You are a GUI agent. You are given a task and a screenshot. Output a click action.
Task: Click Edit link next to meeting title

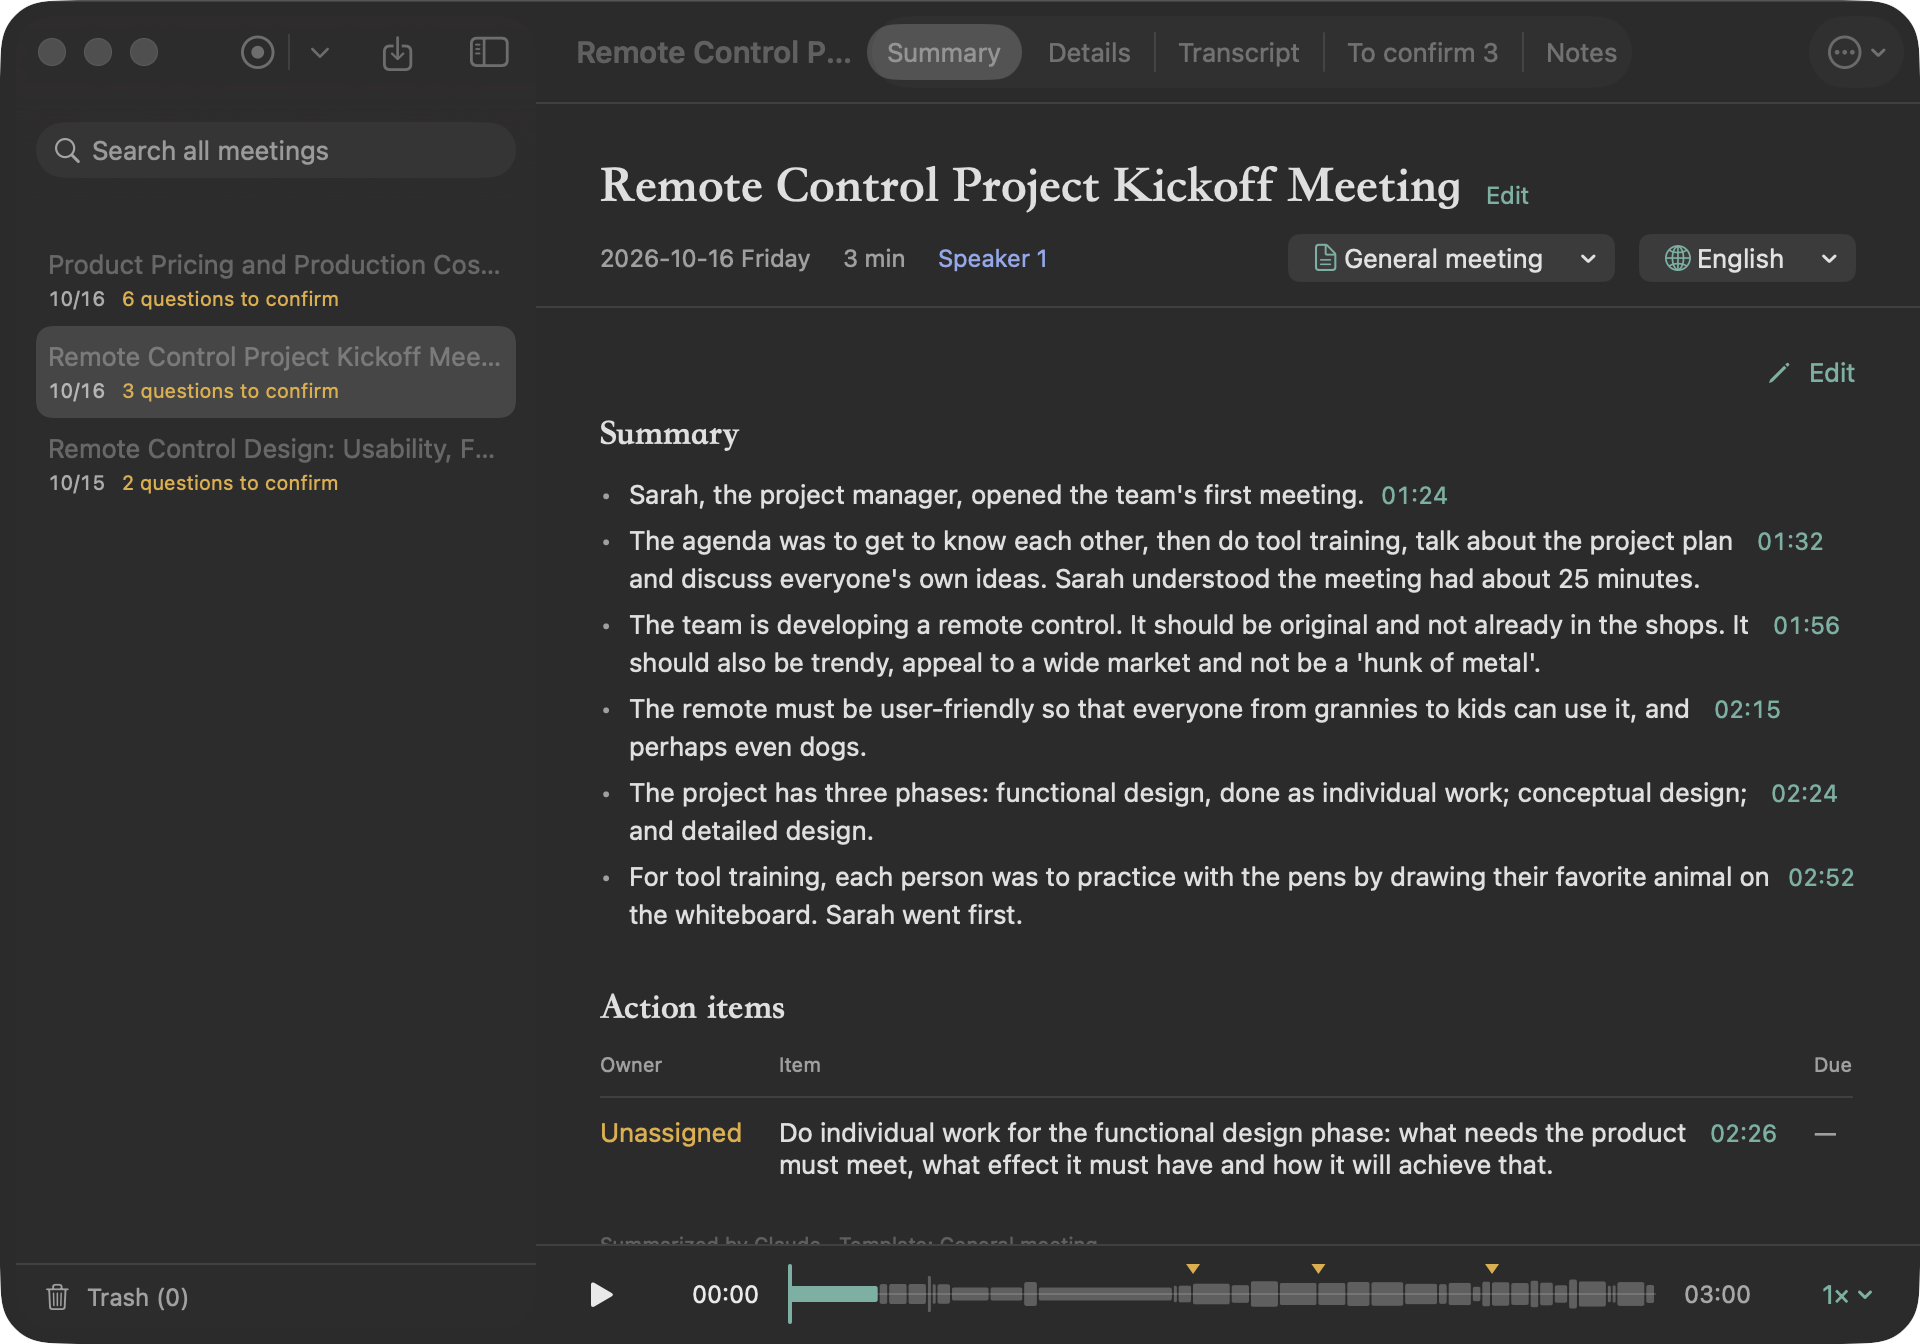click(x=1507, y=195)
